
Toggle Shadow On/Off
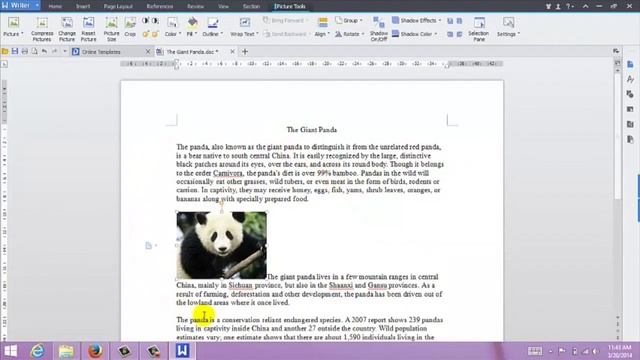coord(379,29)
